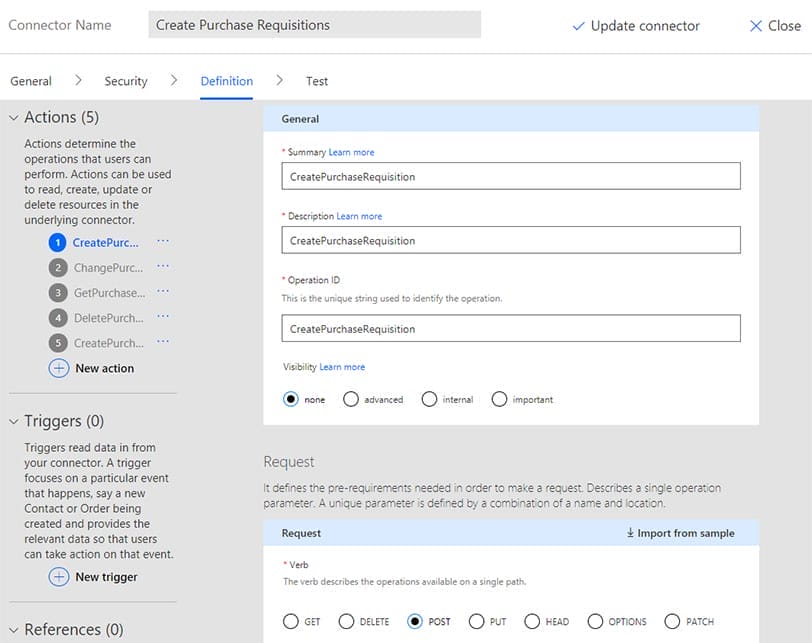The width and height of the screenshot is (812, 643).
Task: Click the Close button label
Action: coord(785,26)
